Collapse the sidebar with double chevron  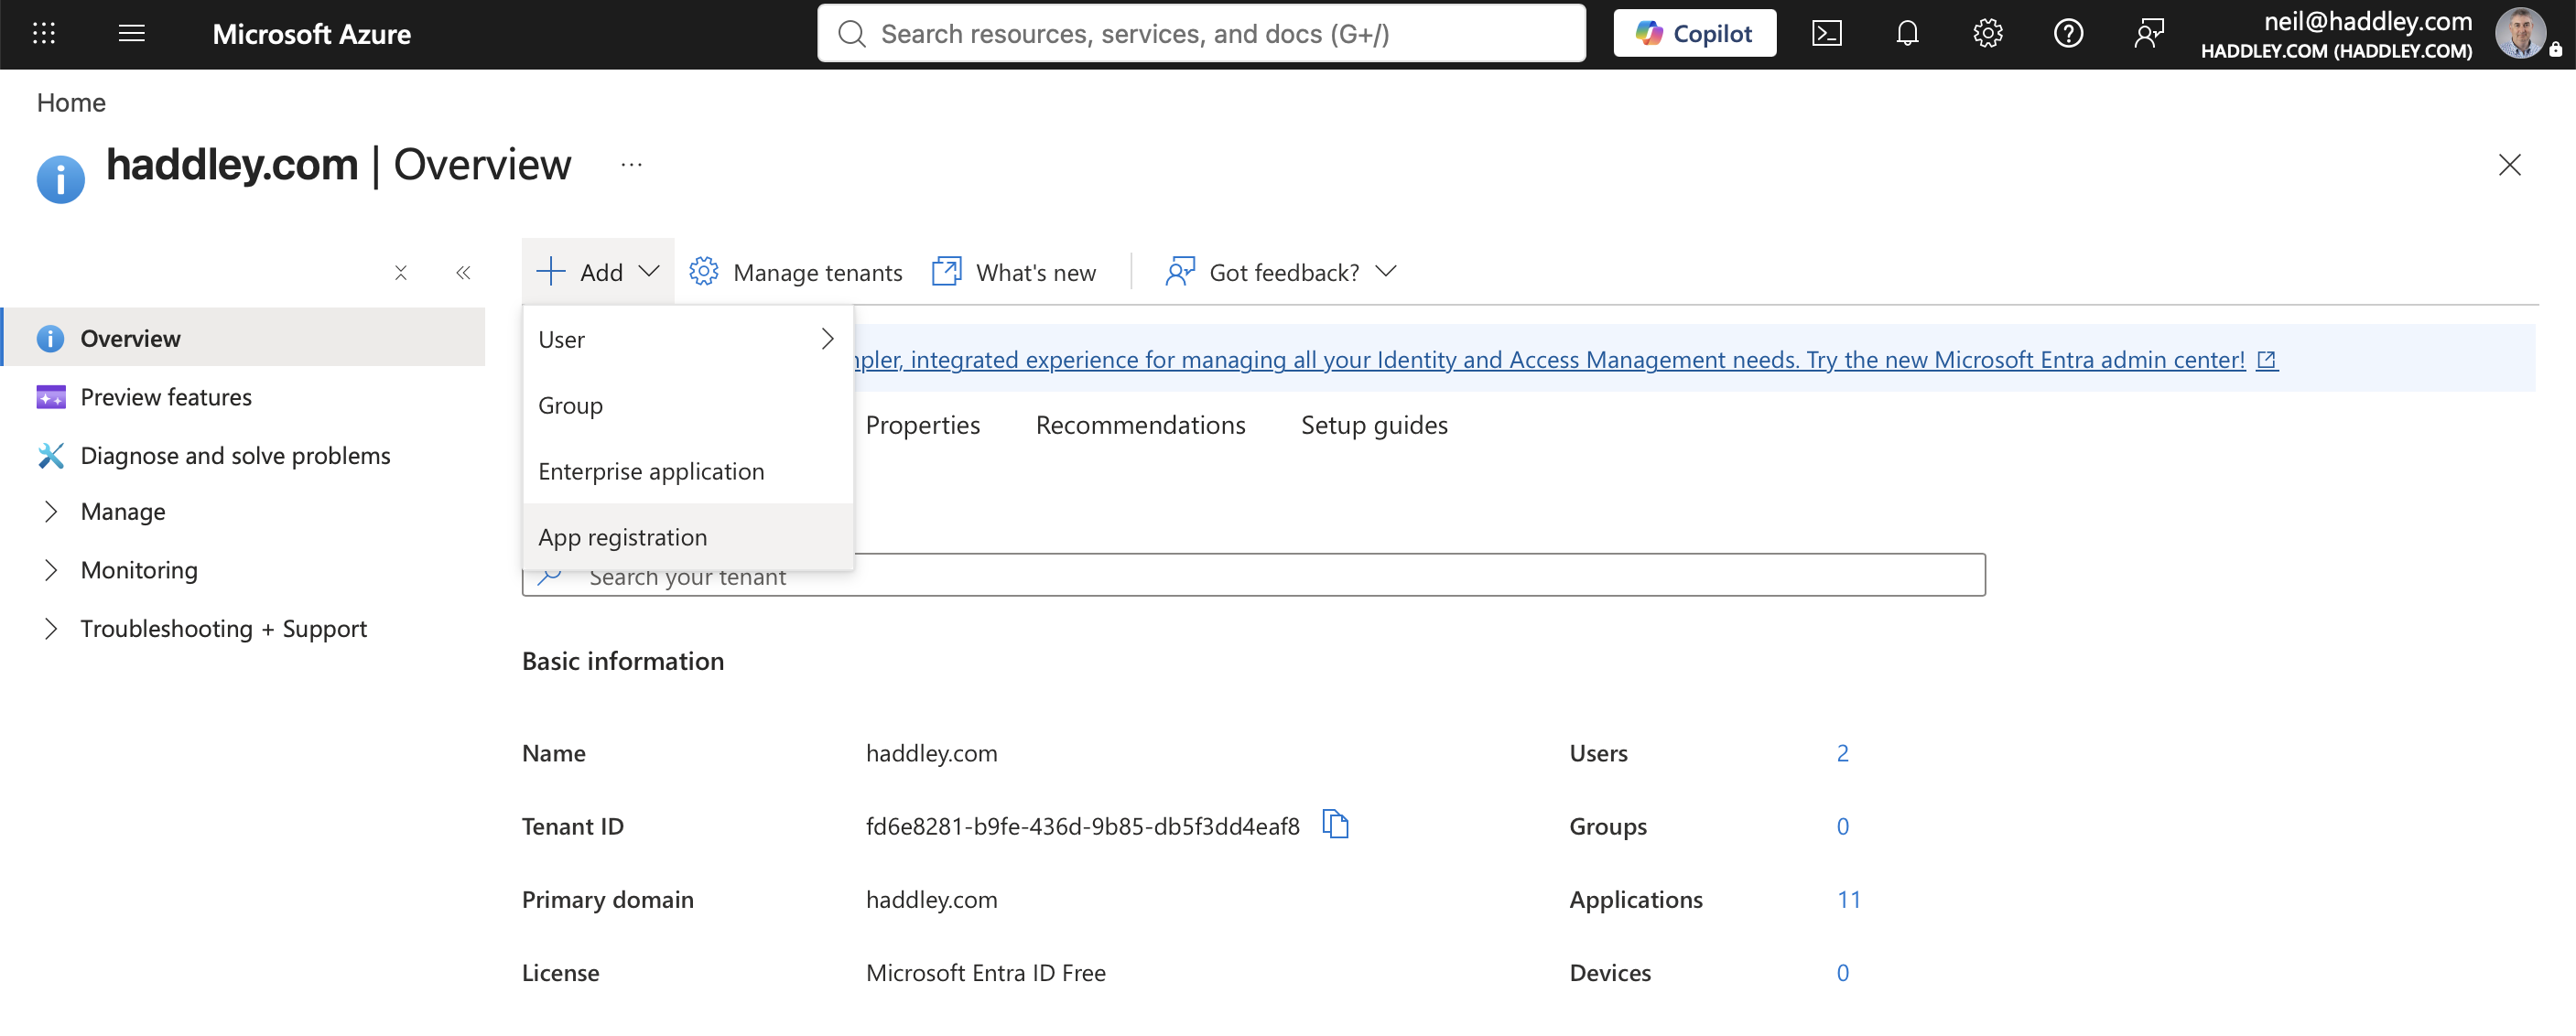[x=463, y=273]
